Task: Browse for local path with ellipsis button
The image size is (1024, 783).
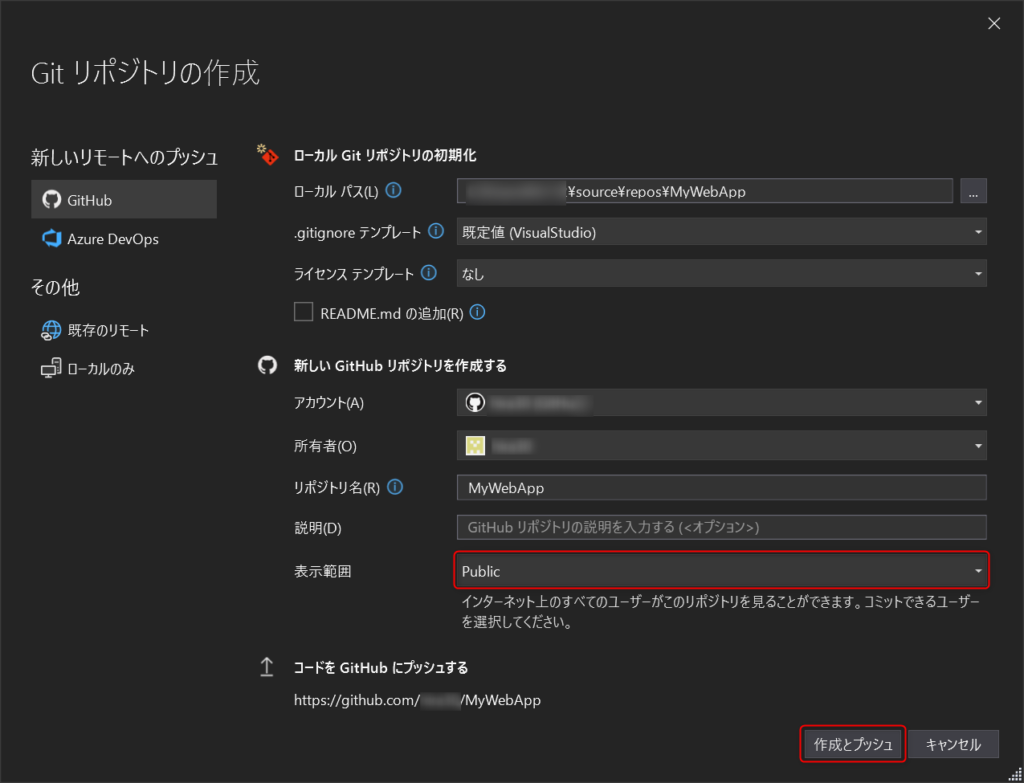Action: point(973,191)
